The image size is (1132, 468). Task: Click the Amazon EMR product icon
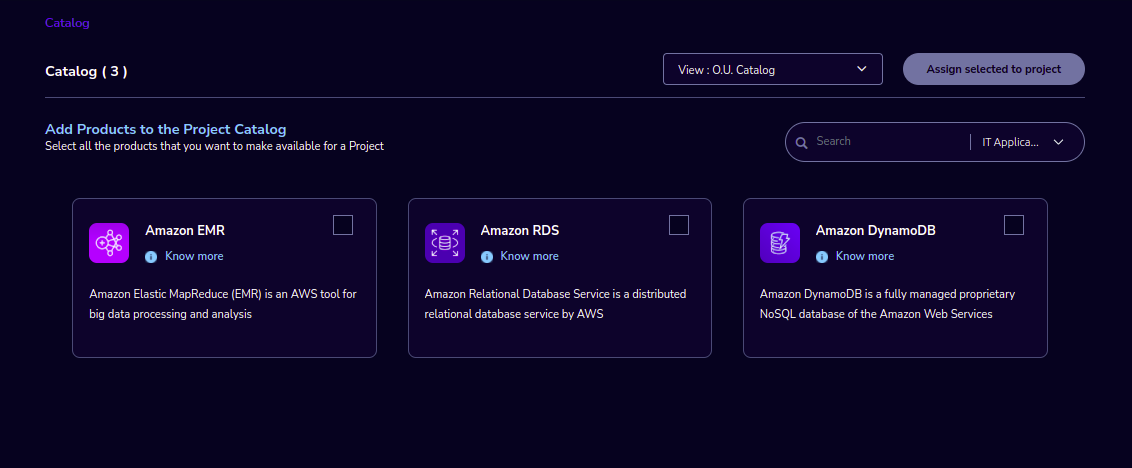pyautogui.click(x=109, y=243)
